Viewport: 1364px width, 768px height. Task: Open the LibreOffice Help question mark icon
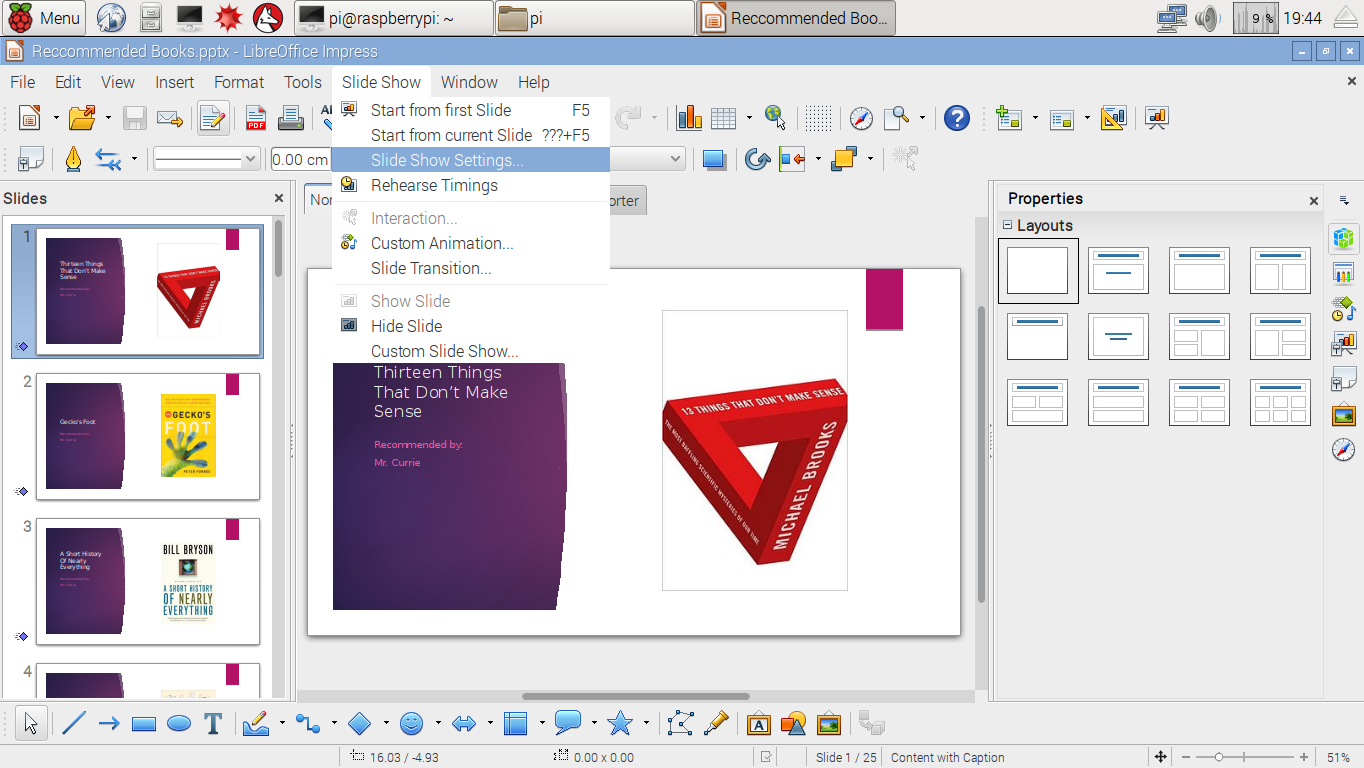pos(957,118)
